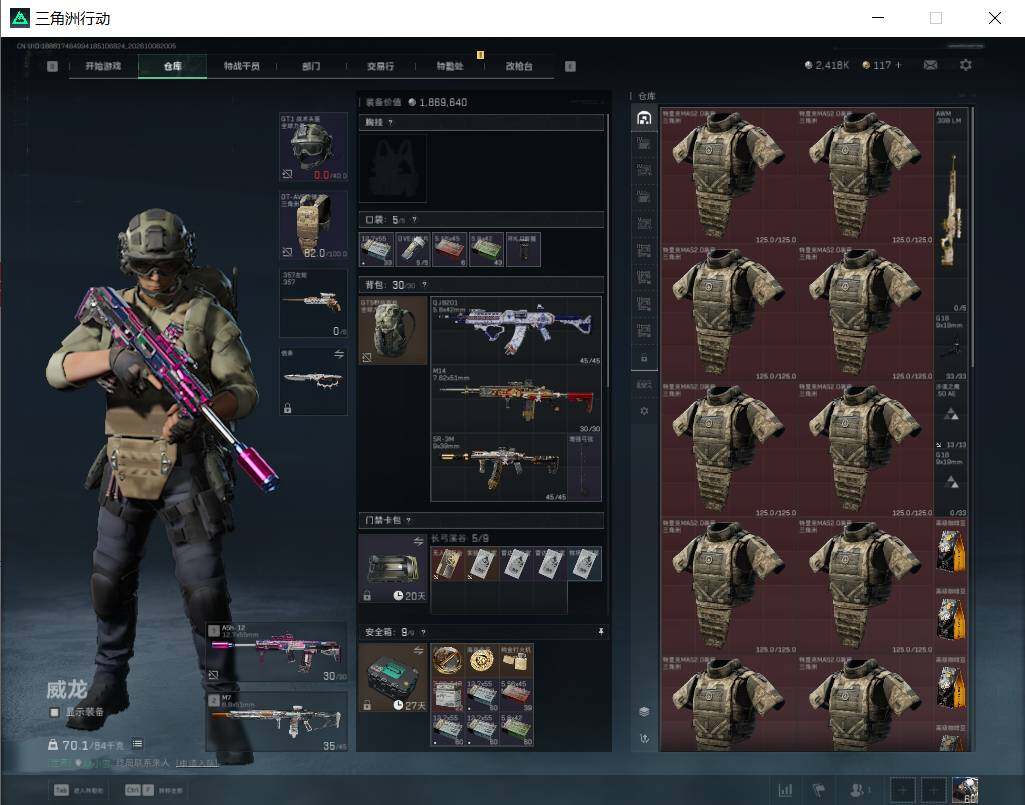
Task: Switch to the 交易行 tab
Action: (x=380, y=66)
